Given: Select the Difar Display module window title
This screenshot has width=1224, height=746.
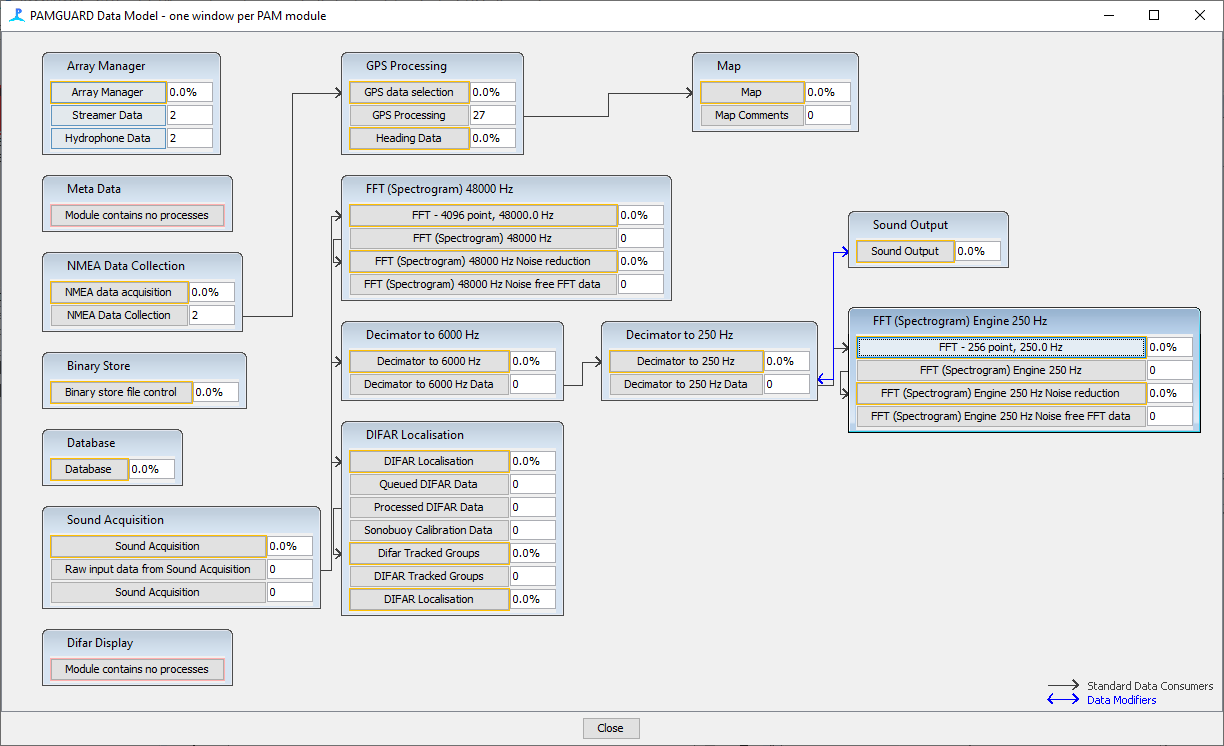Looking at the screenshot, I should 100,643.
